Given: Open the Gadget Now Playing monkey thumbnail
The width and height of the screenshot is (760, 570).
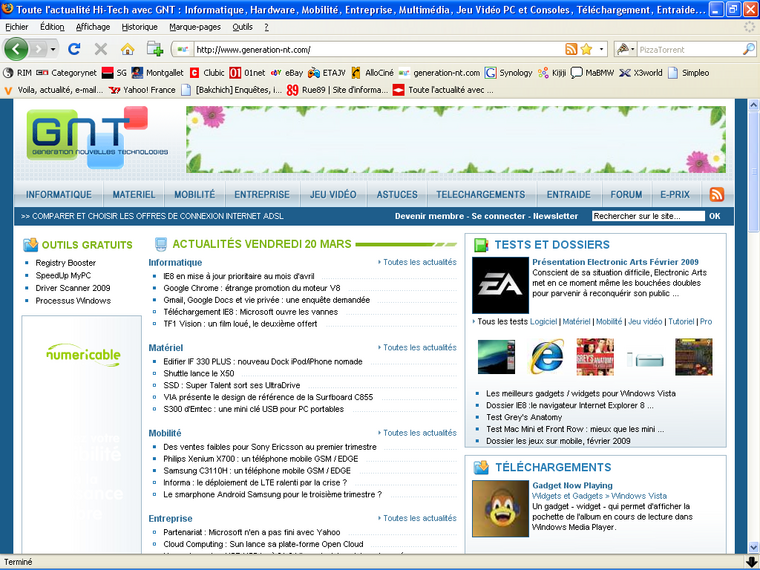Looking at the screenshot, I should pos(501,508).
